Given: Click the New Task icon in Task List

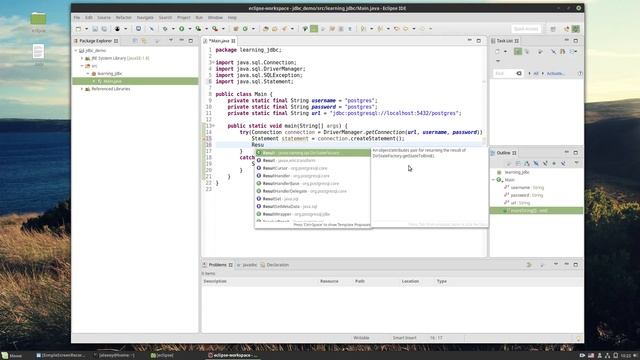Looking at the screenshot, I should click(498, 52).
